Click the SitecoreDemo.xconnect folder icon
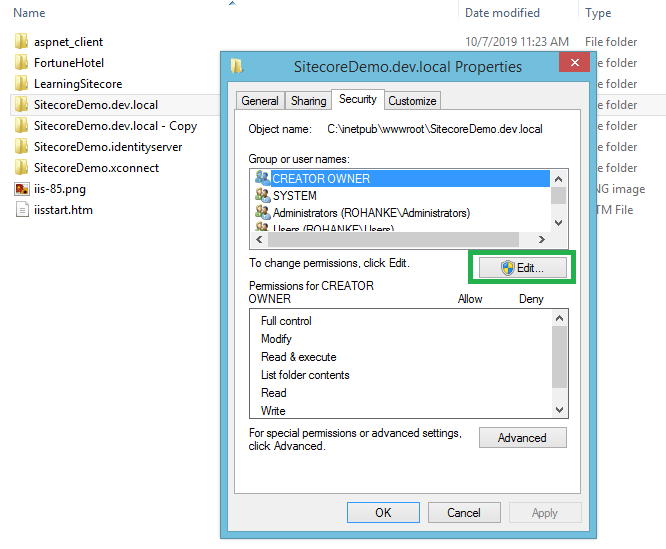The width and height of the screenshot is (666, 549). 22,168
